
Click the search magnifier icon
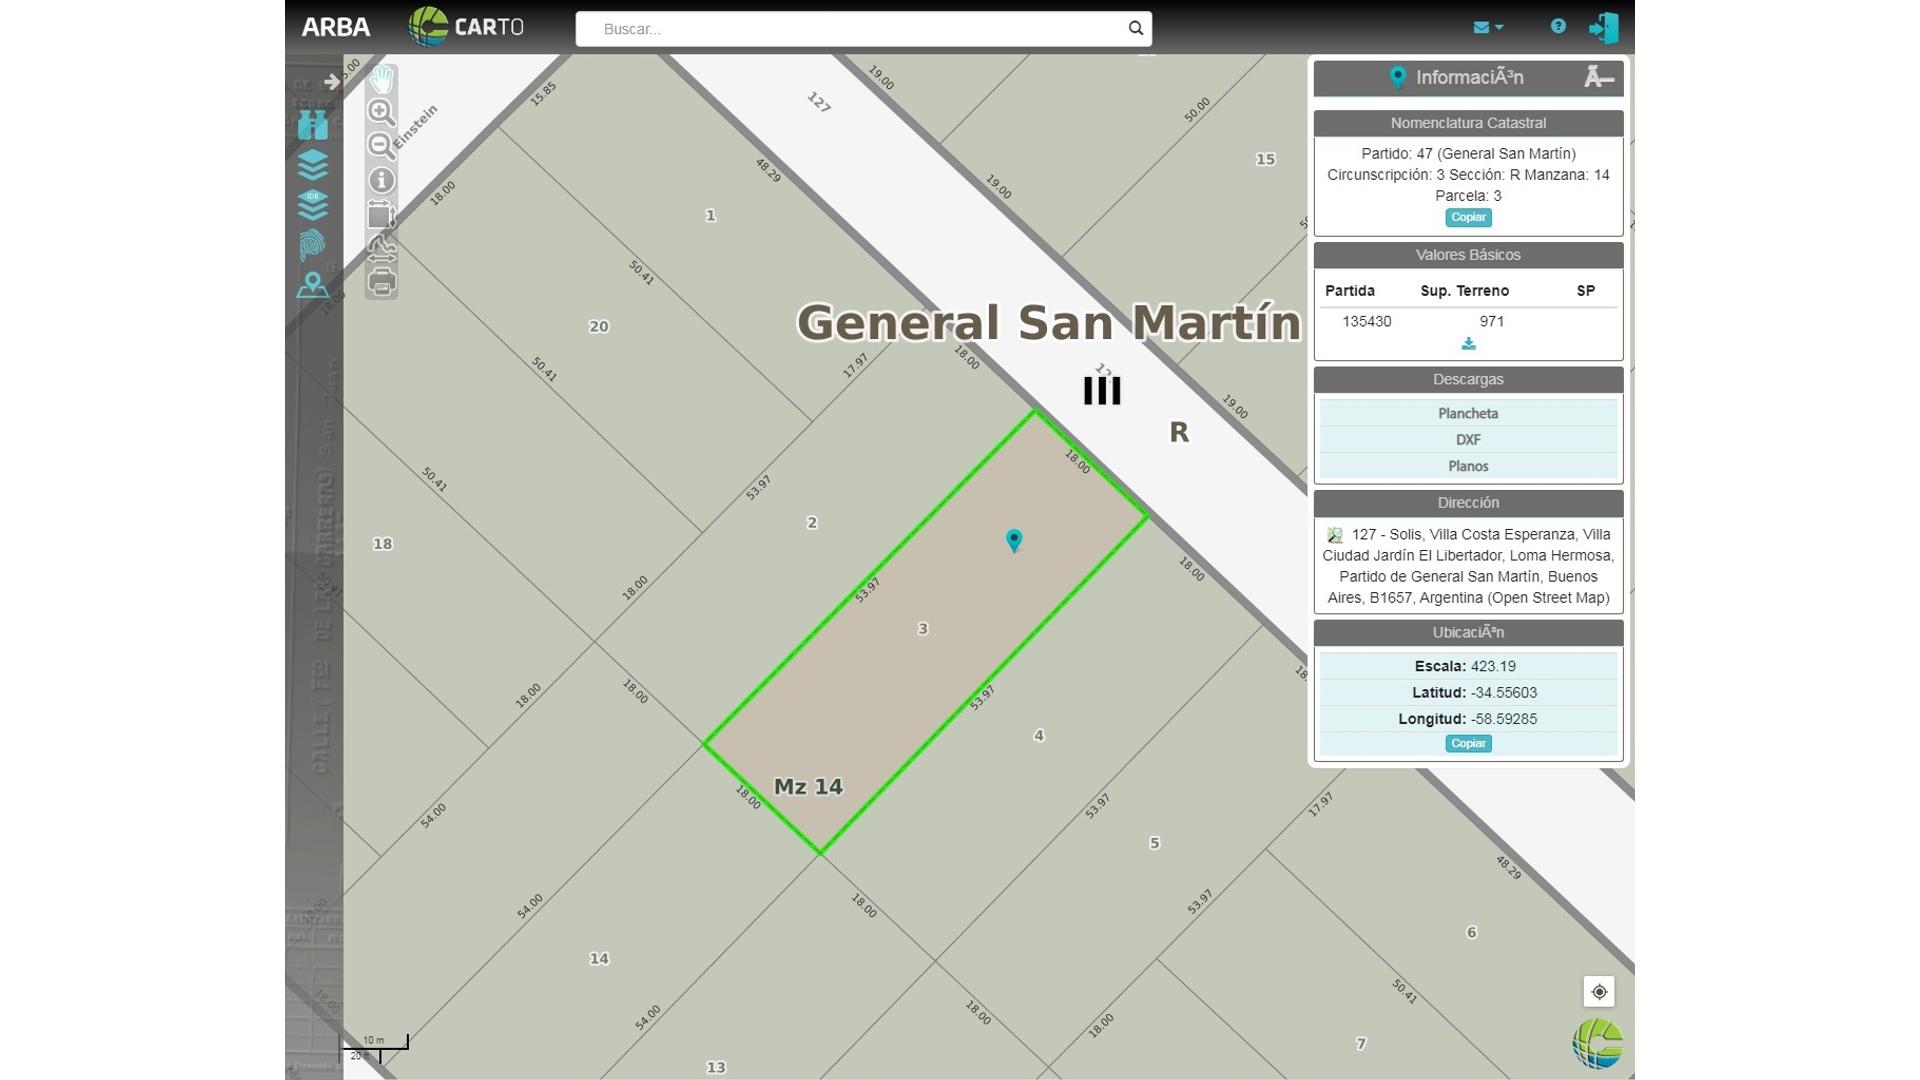(x=1135, y=28)
